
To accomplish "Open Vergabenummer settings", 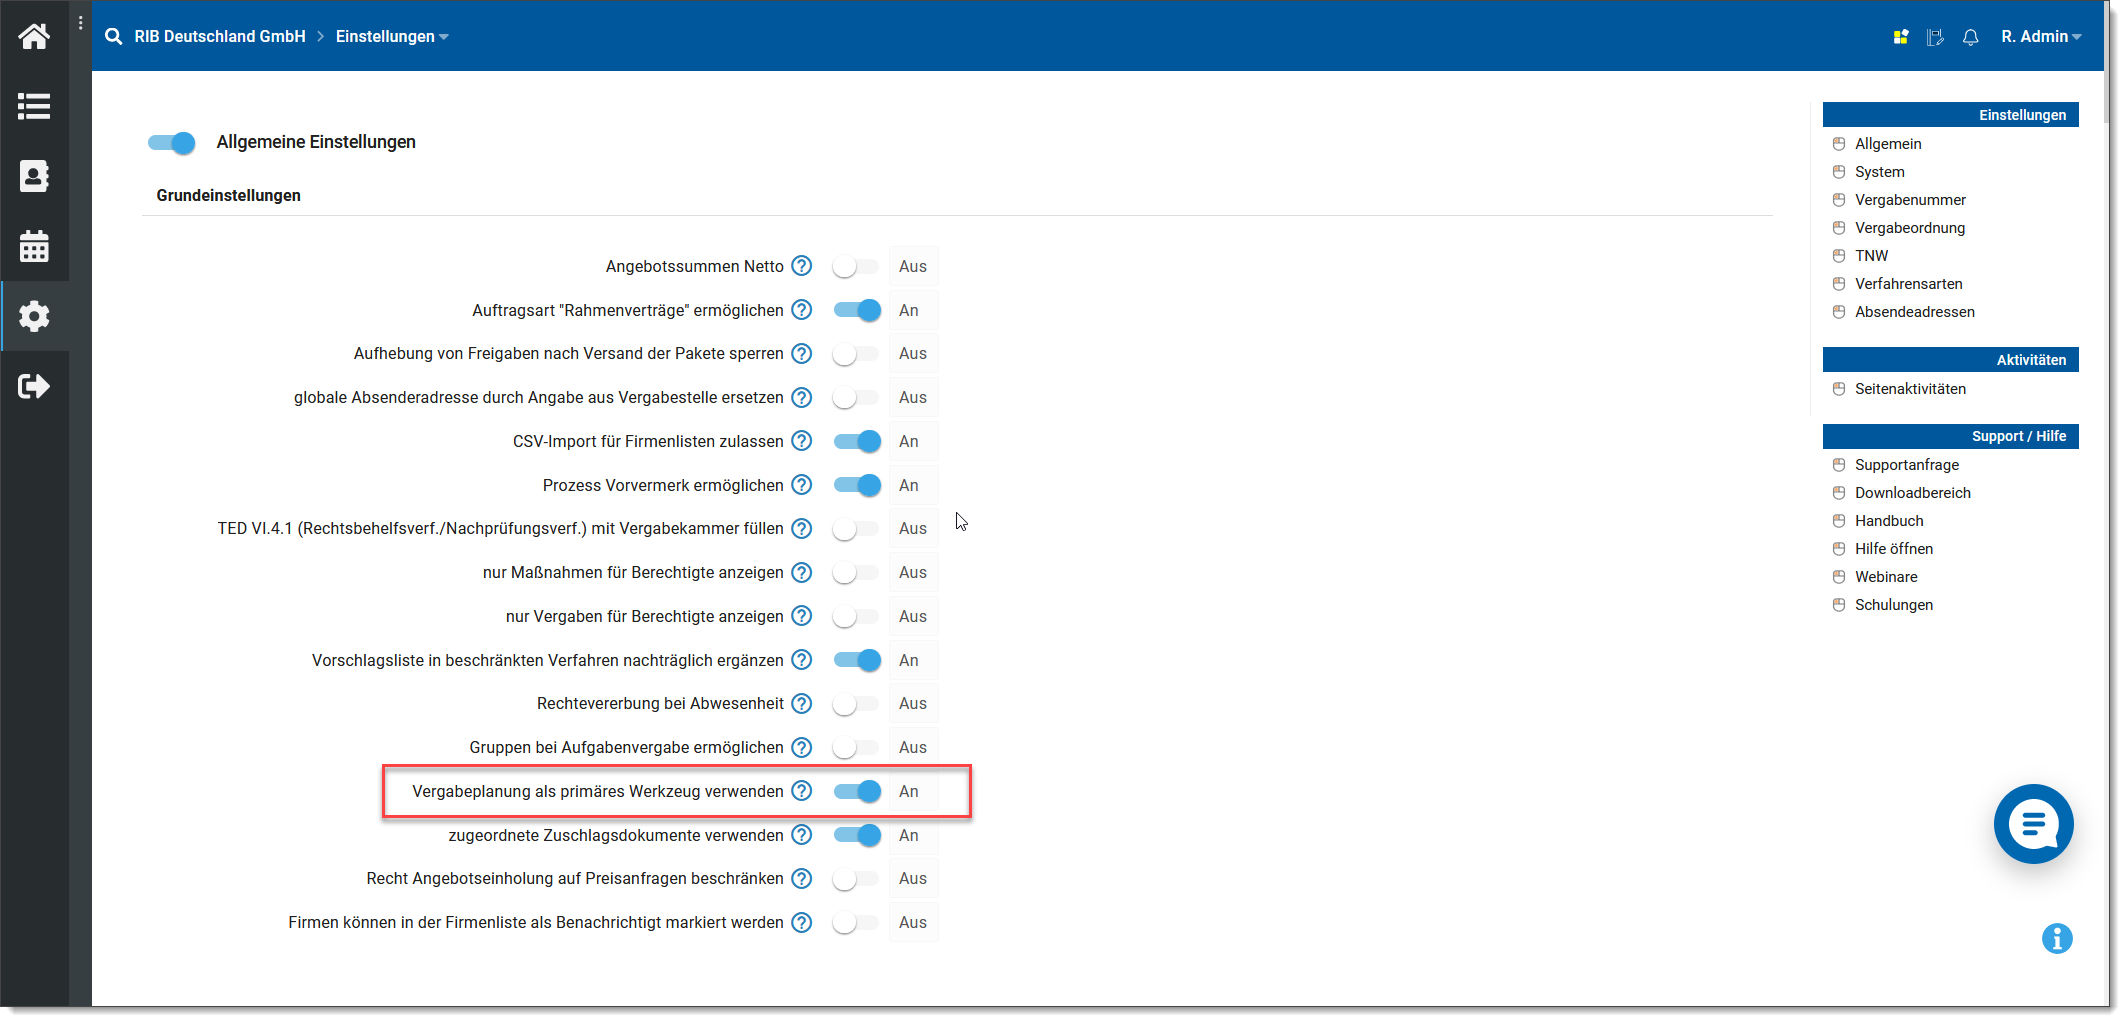I will click(x=1909, y=200).
